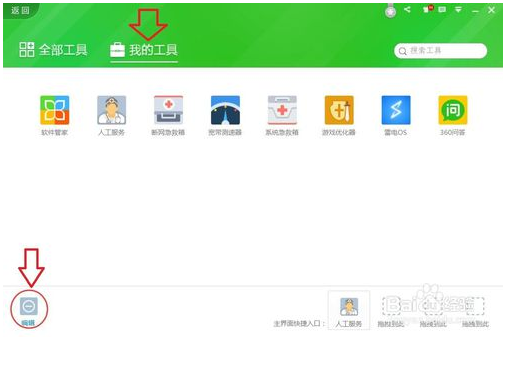Expand the main menu dropdown in the title bar

[x=459, y=10]
